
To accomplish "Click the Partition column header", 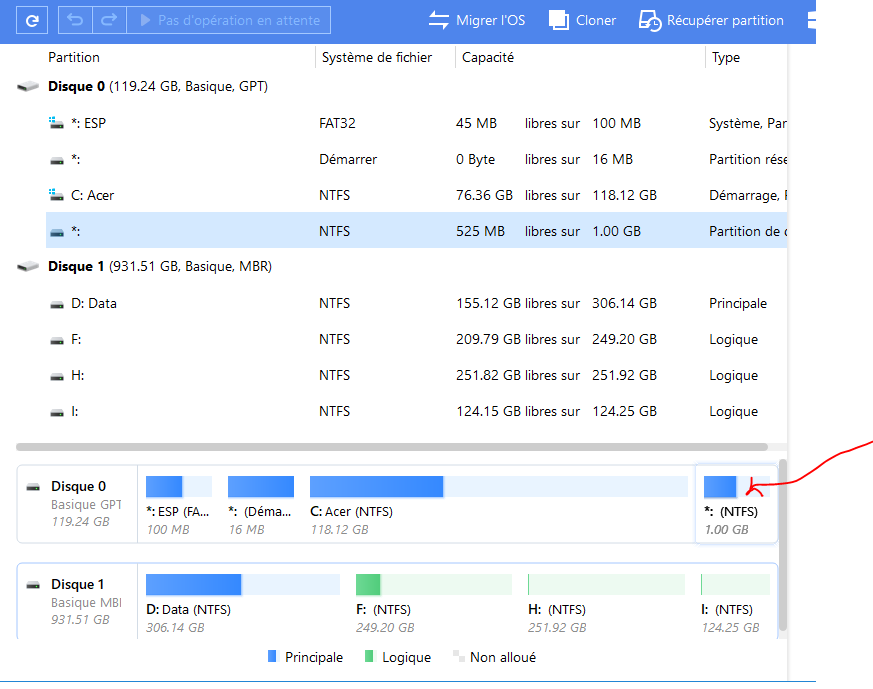I will (73, 57).
